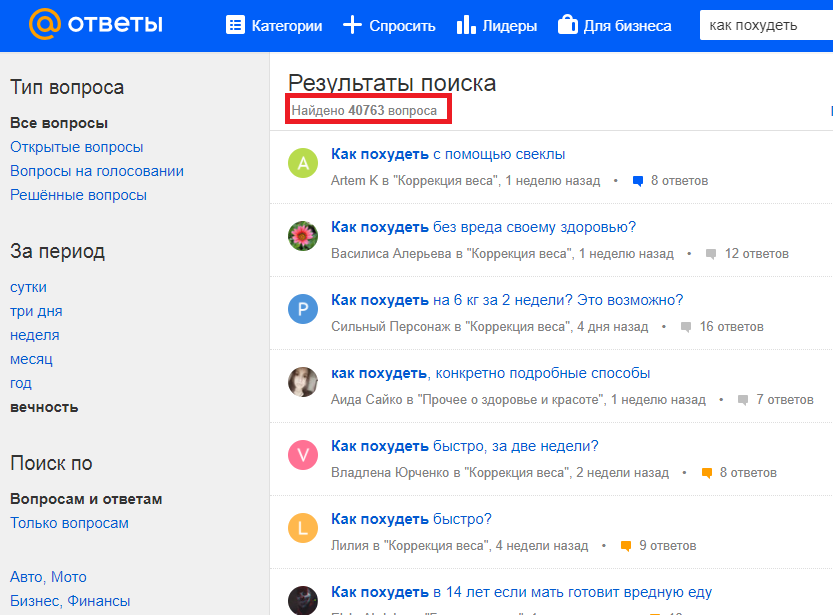Show only Решённые вопросы
Screen dimensions: 833x615
(78, 195)
